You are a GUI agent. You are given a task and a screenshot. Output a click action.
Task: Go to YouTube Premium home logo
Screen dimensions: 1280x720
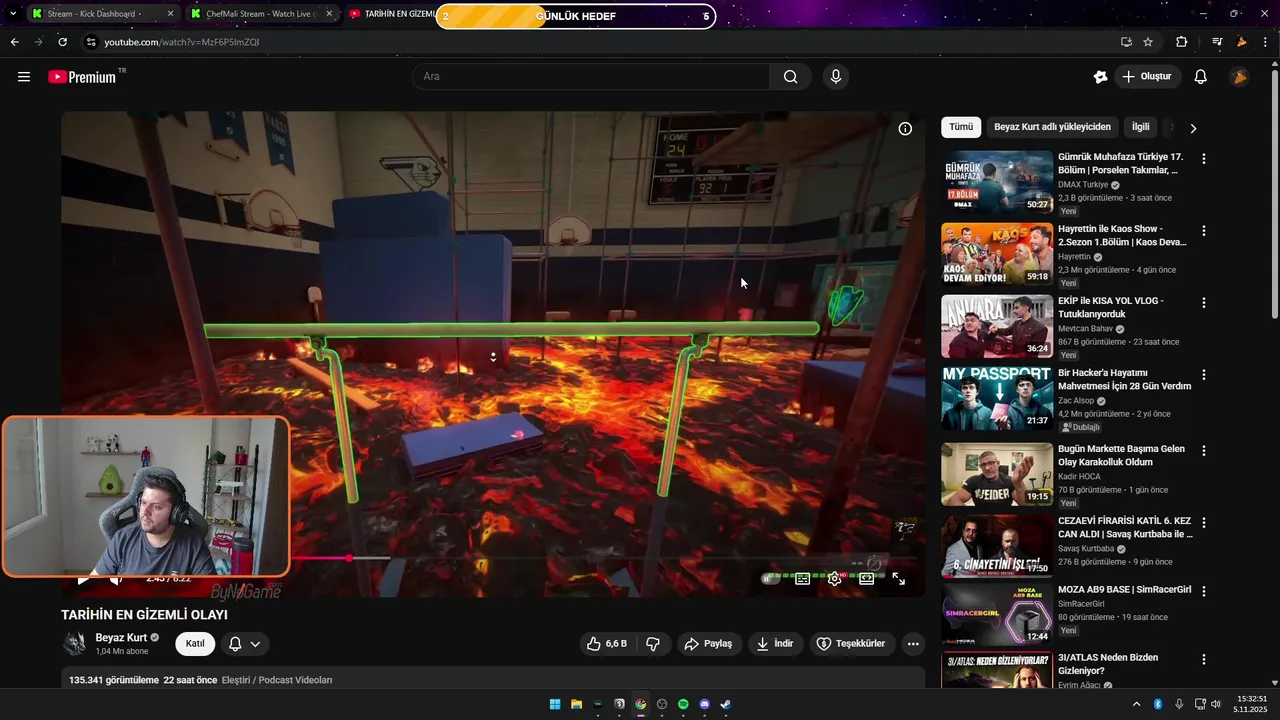[x=82, y=77]
